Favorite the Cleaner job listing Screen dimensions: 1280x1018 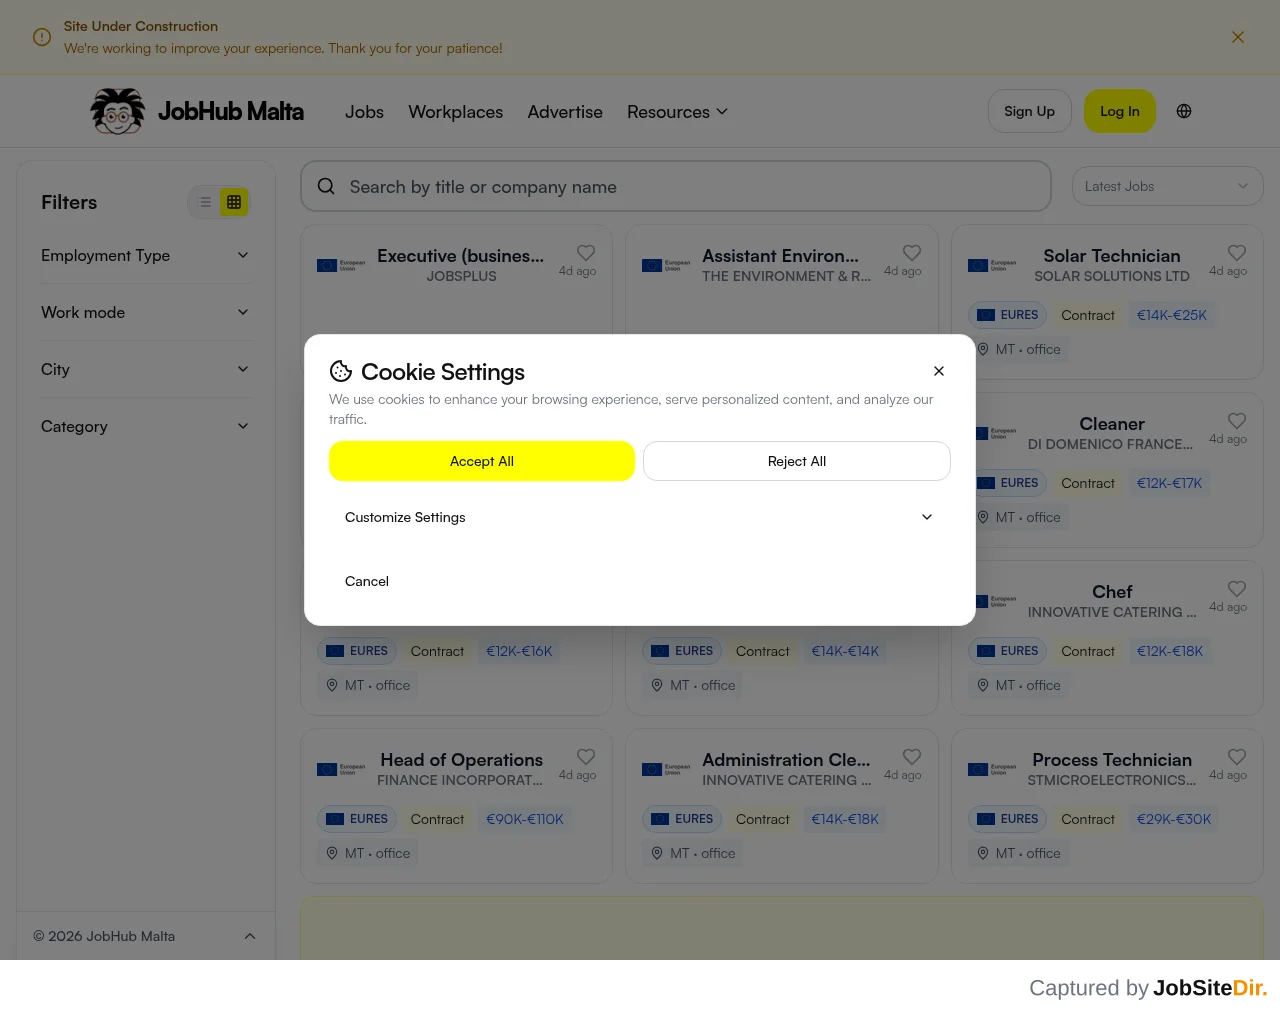(x=1237, y=421)
